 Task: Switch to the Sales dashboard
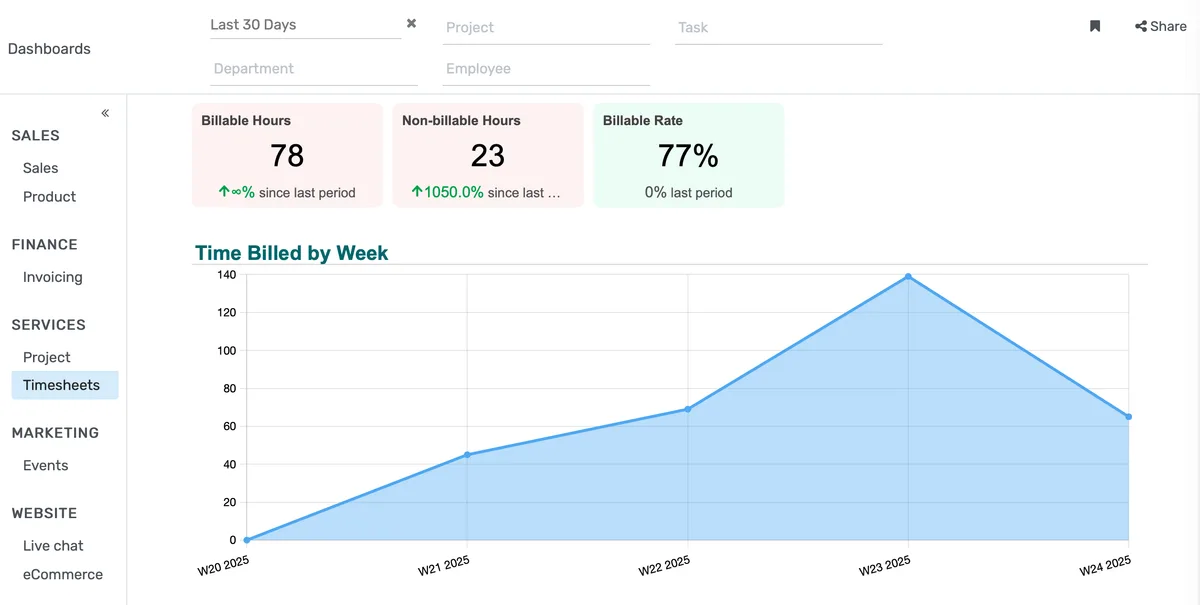40,168
